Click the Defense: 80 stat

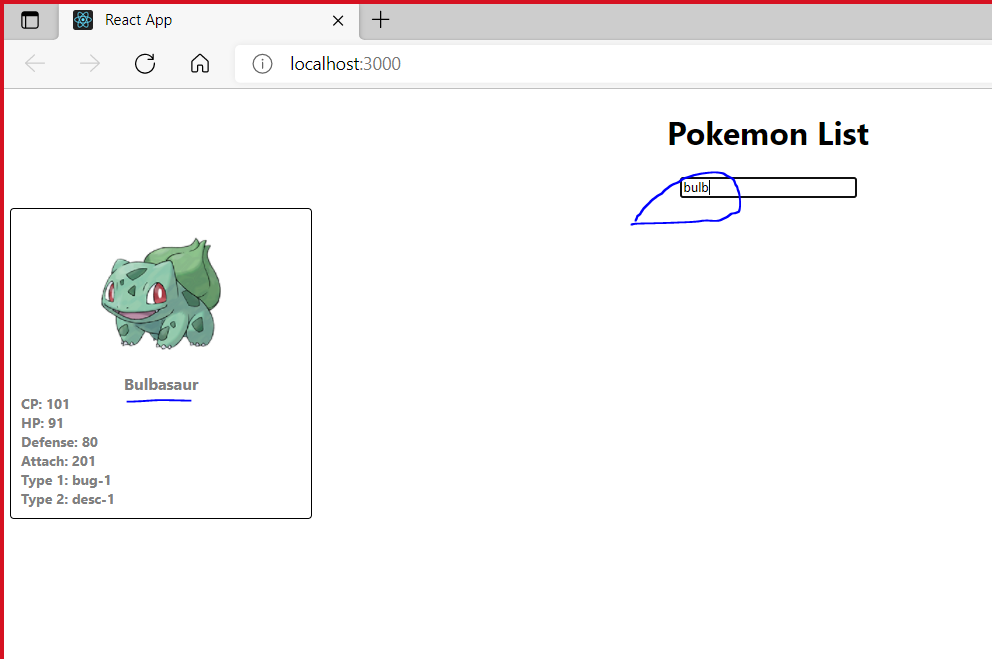(59, 442)
